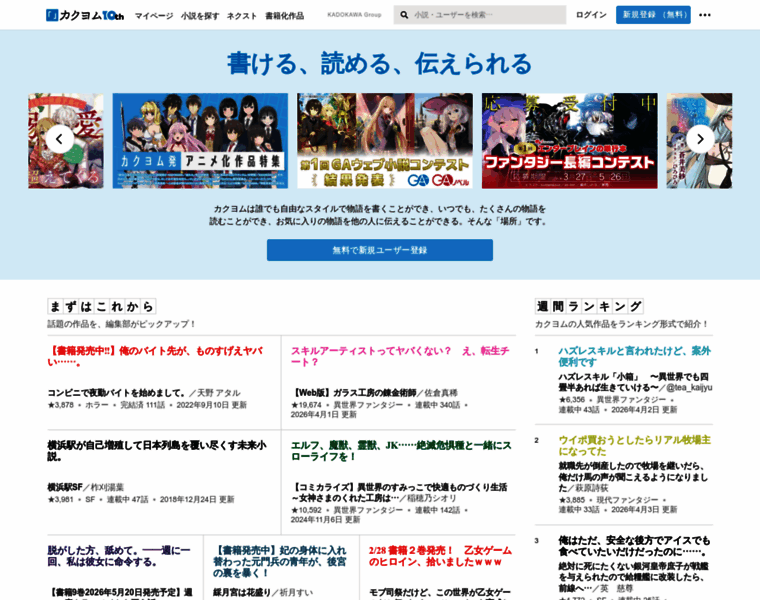Open the partly visible left edge banner

(66, 141)
